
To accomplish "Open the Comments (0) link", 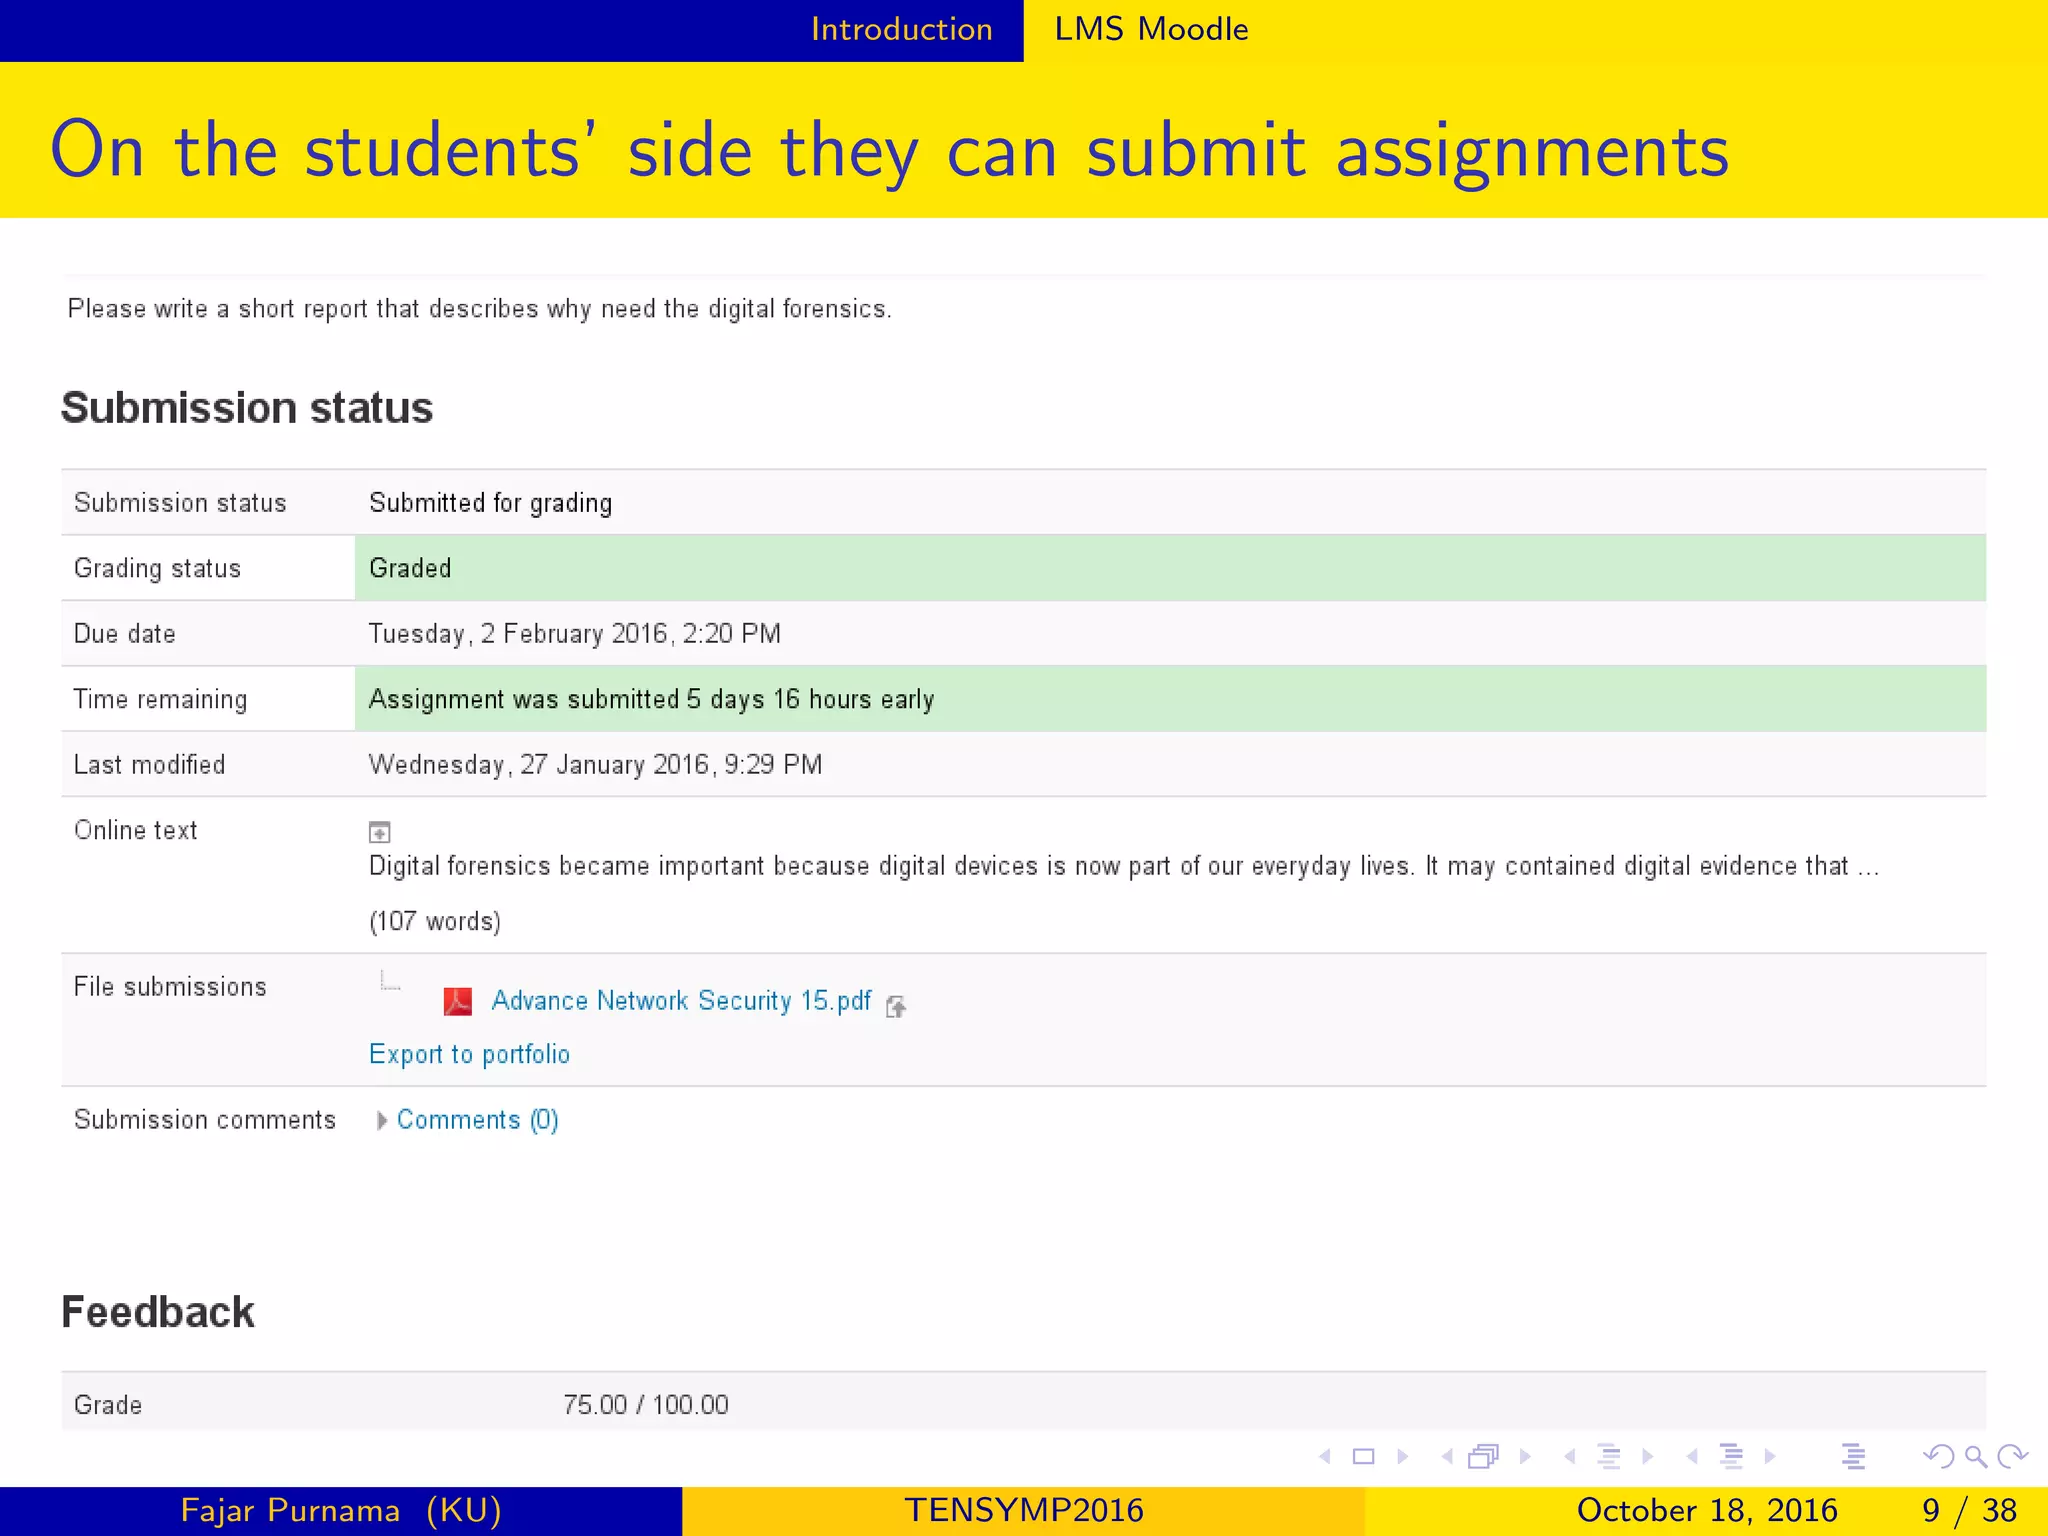I will [478, 1120].
